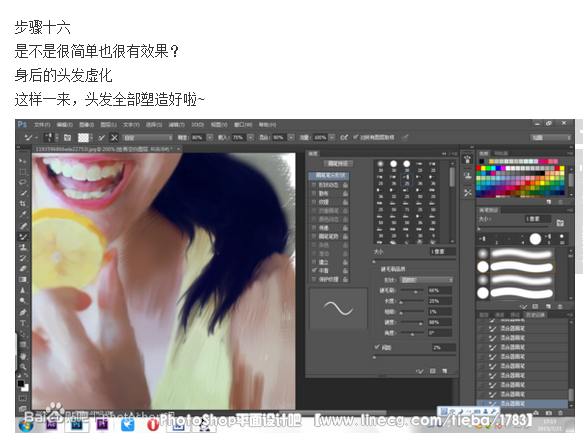Open the 图像(I) Image menu

[86, 125]
